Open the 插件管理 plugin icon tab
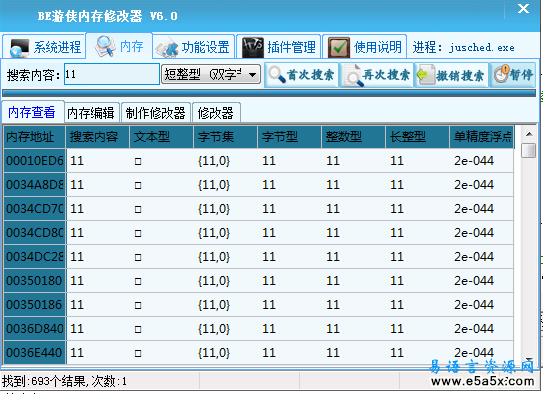This screenshot has height=394, width=543. pyautogui.click(x=279, y=47)
